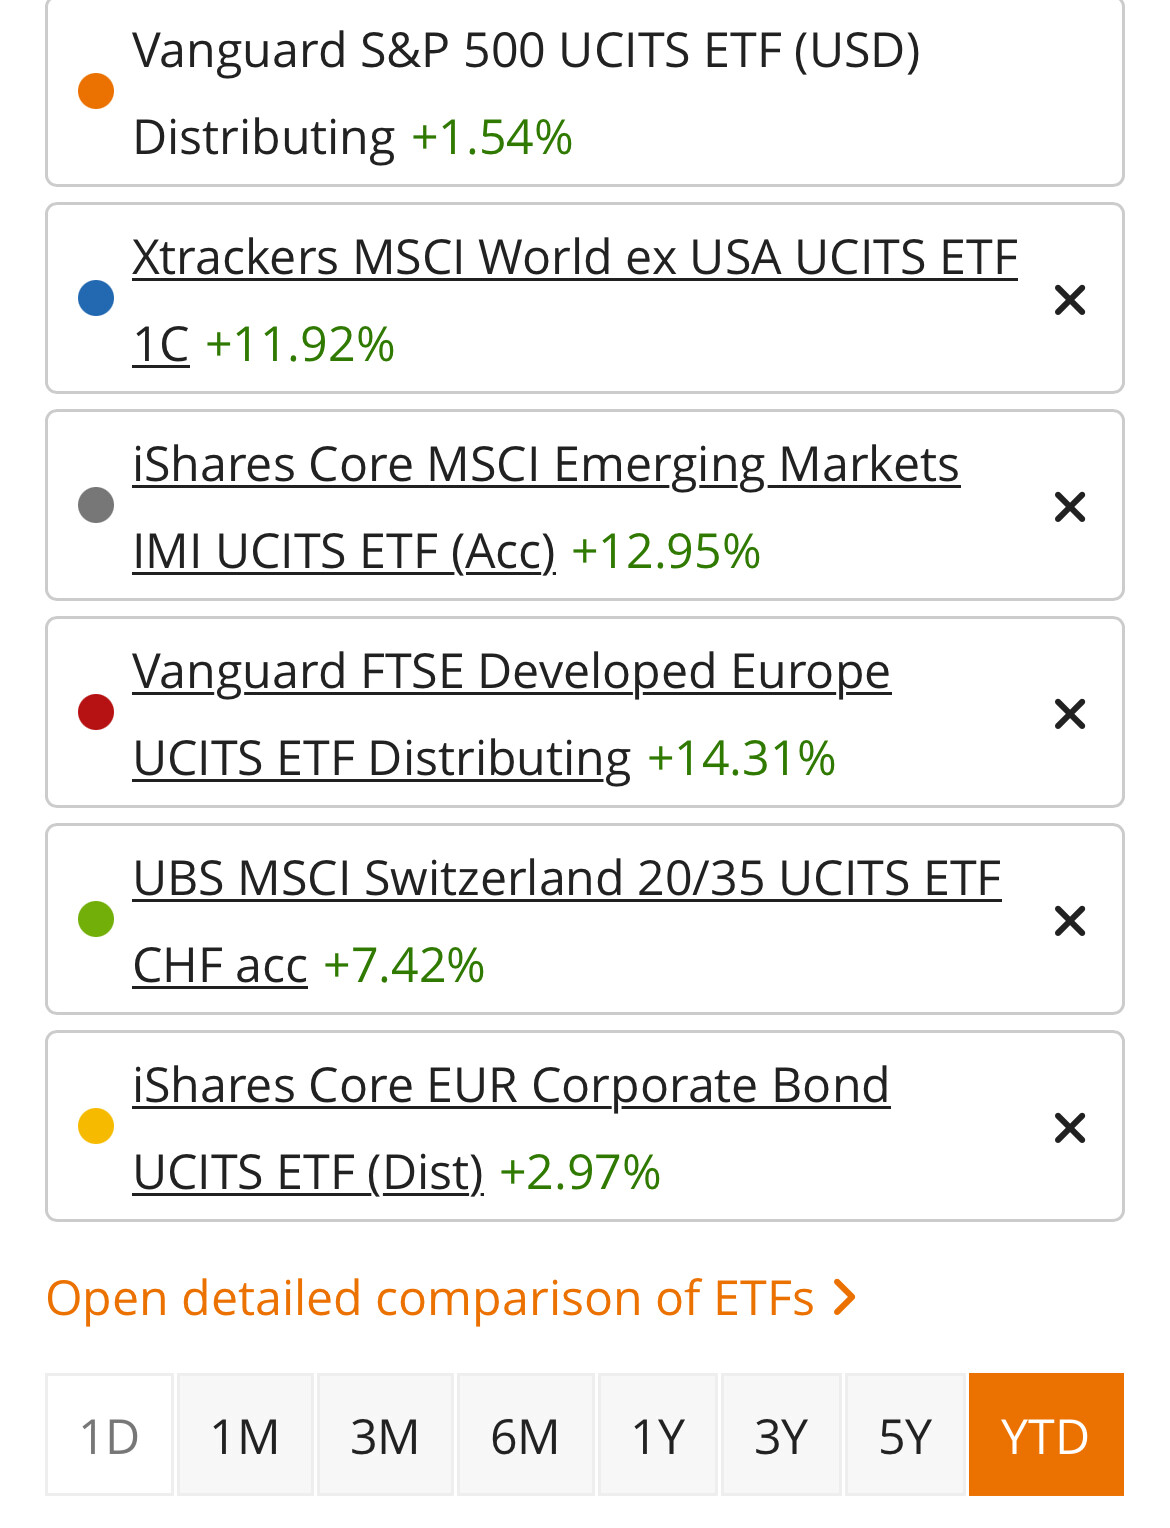Screen dimensions: 1170x1528
Task: Open Xtrackers MSCI World ex USA link
Action: coord(574,258)
